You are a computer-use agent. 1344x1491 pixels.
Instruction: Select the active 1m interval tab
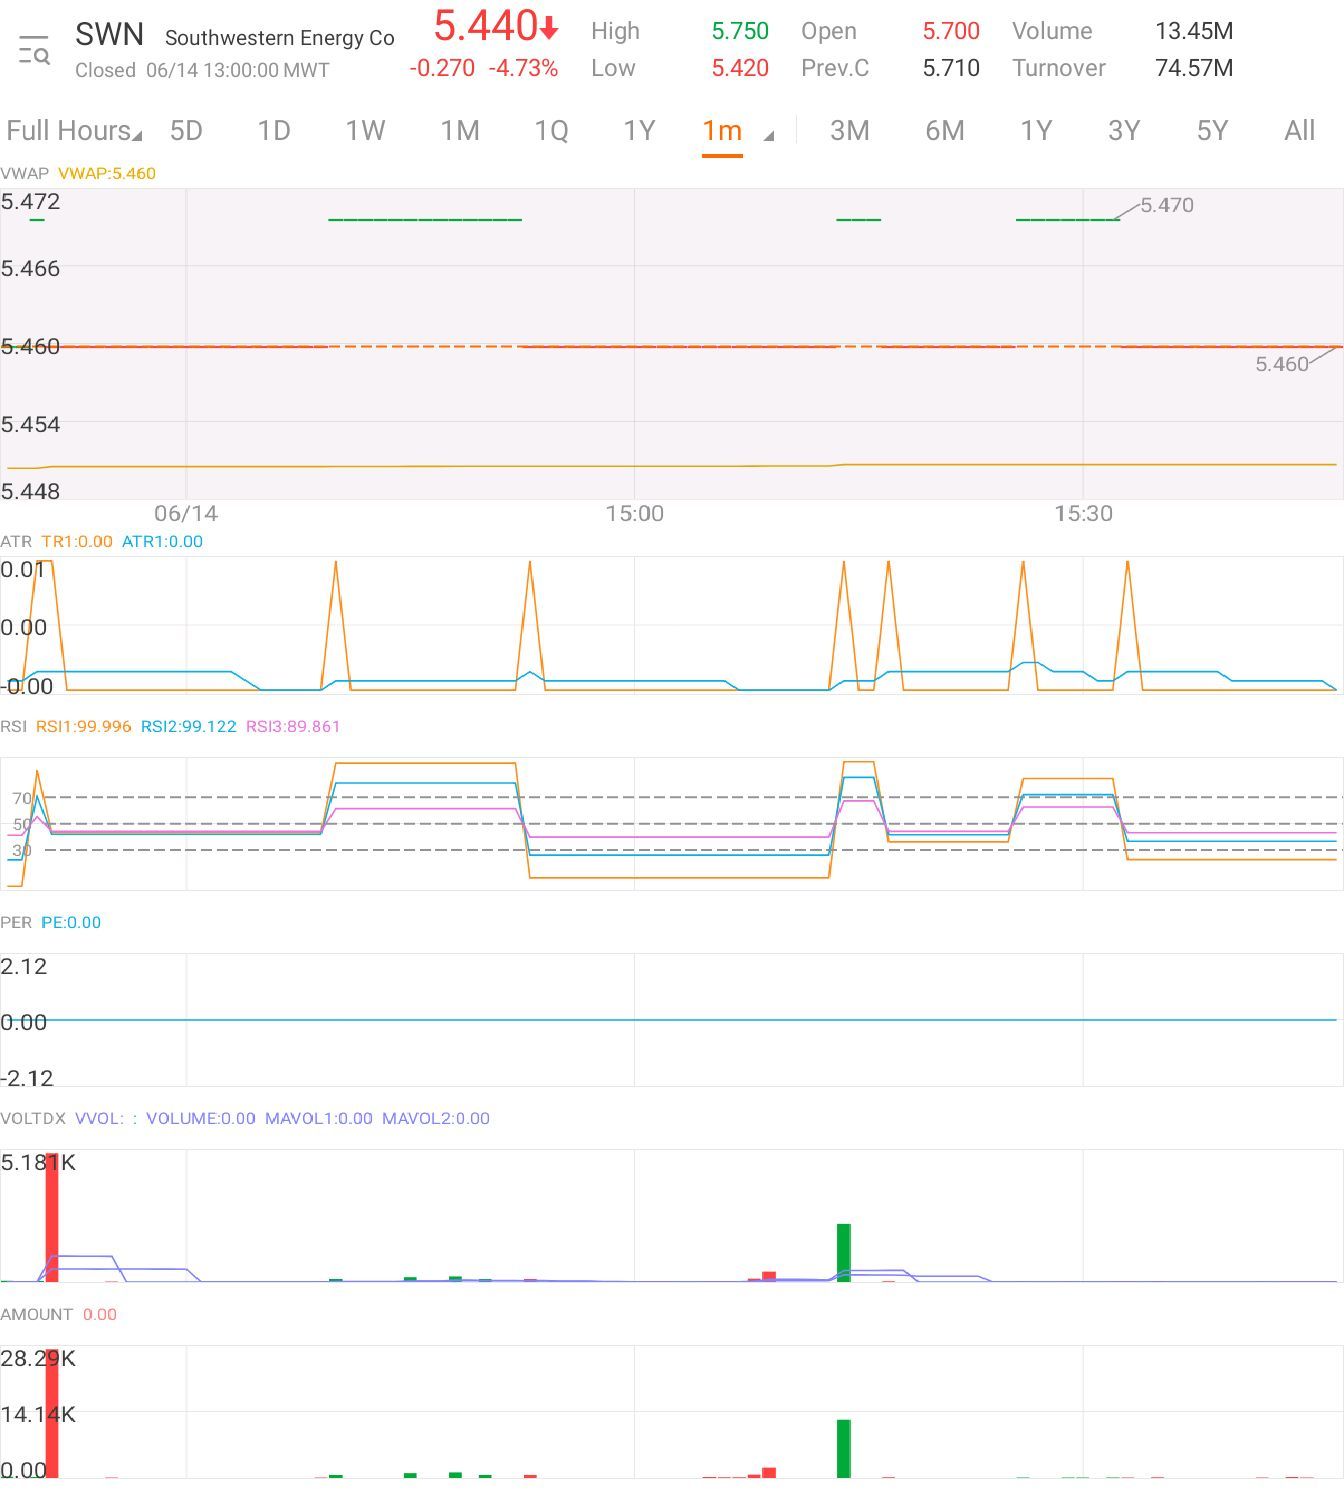coord(722,131)
